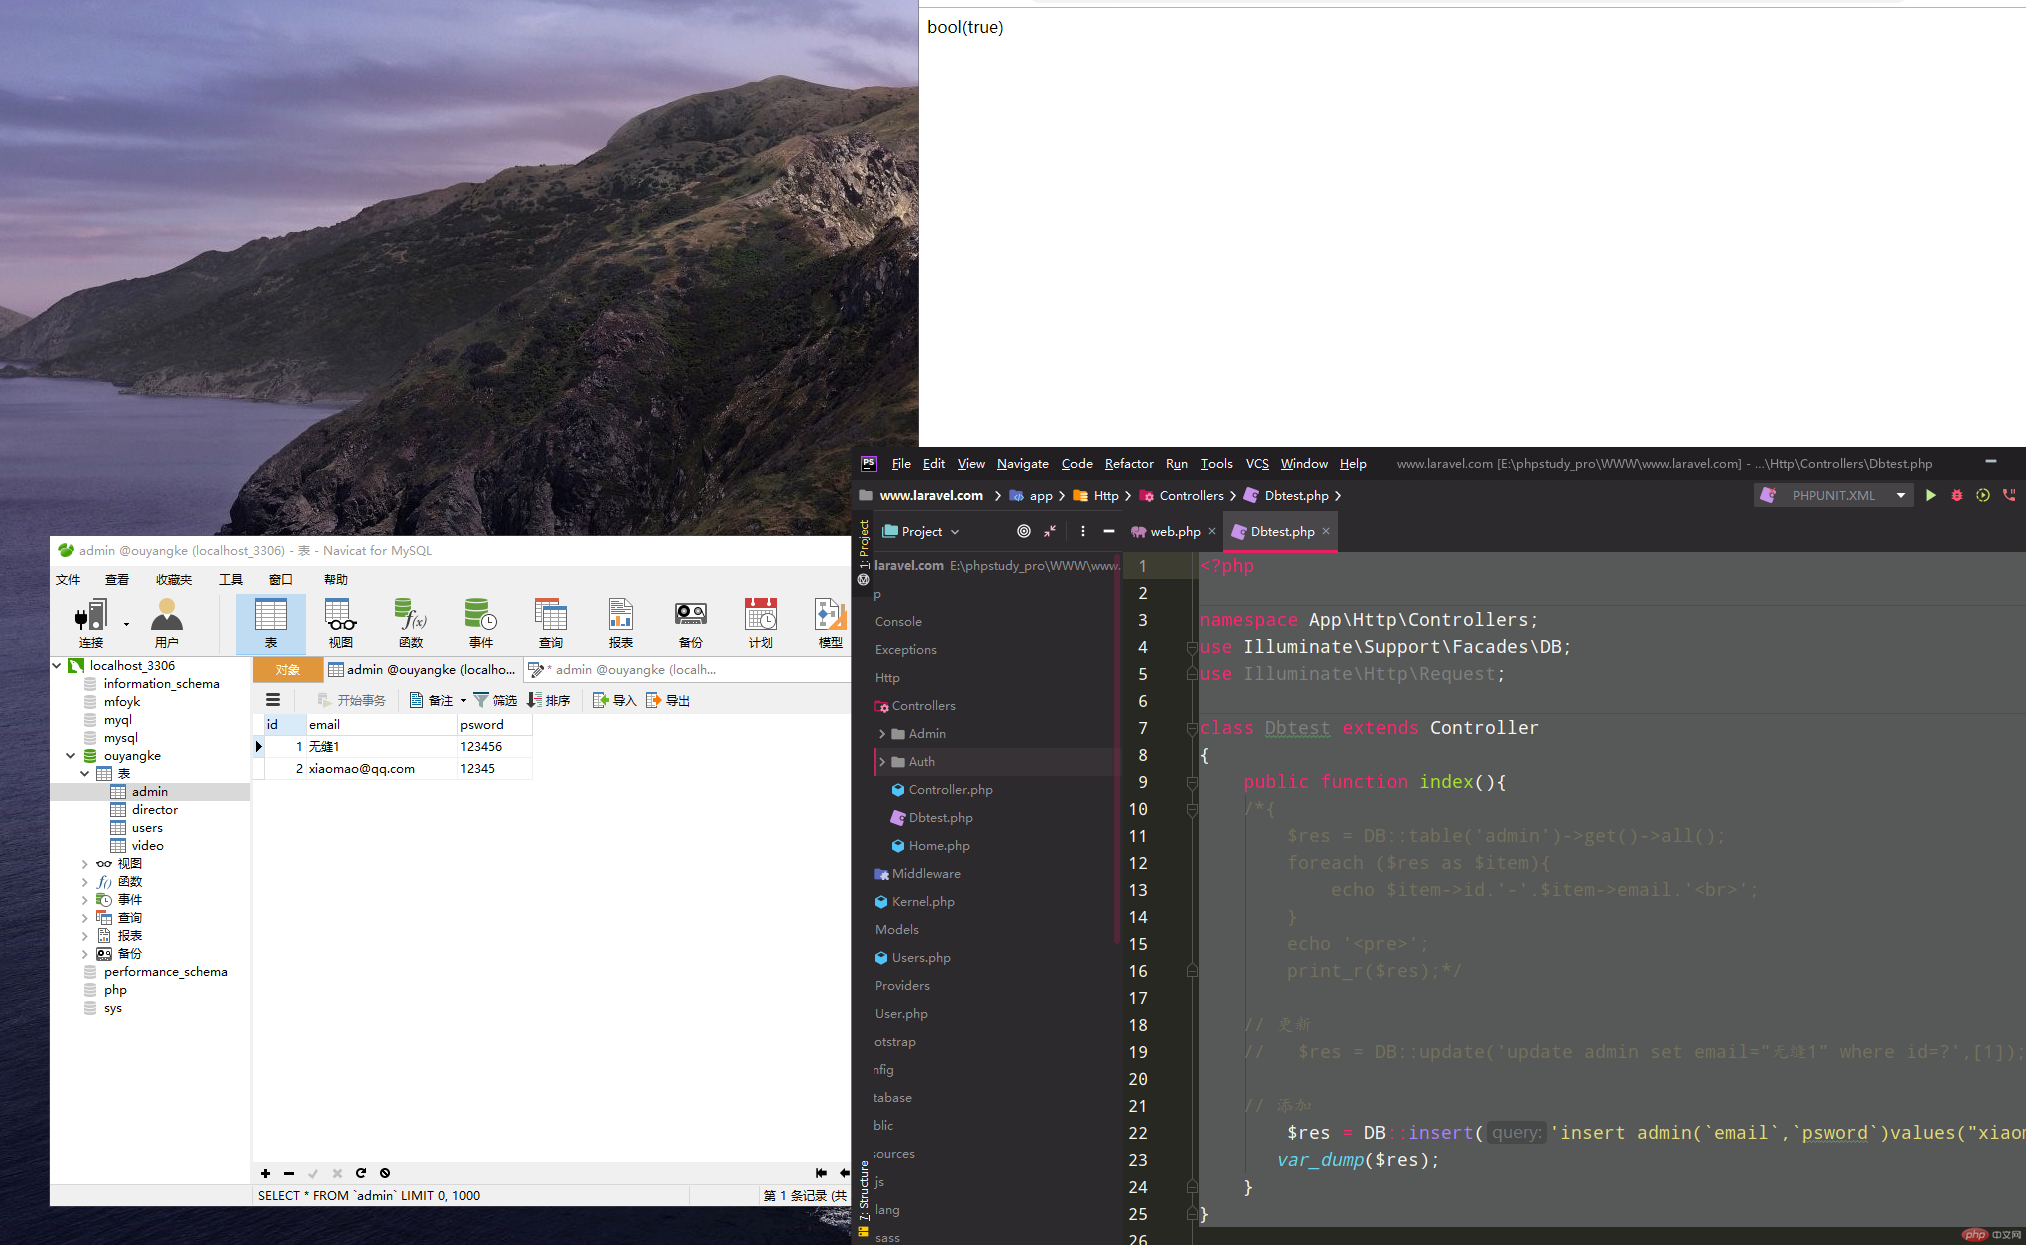The height and width of the screenshot is (1245, 2026).
Task: Open the VCS menu in PhpStorm
Action: (x=1257, y=463)
